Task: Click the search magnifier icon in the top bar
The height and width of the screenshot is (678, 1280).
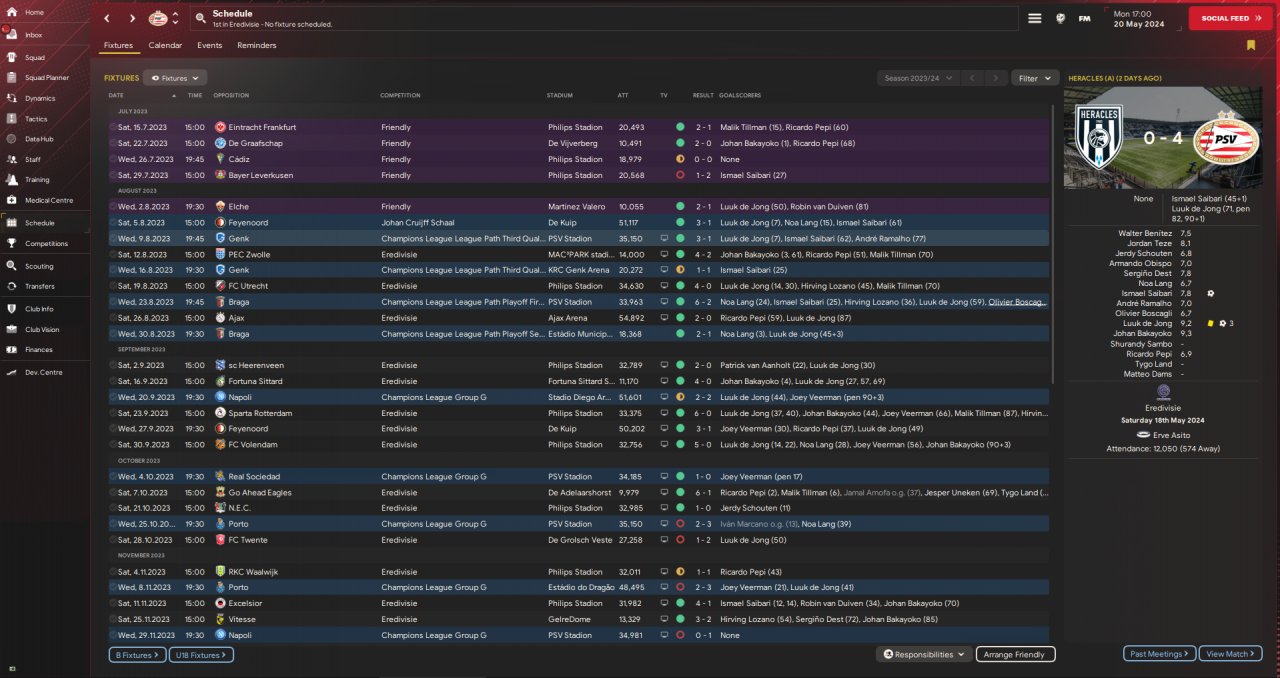Action: point(200,18)
